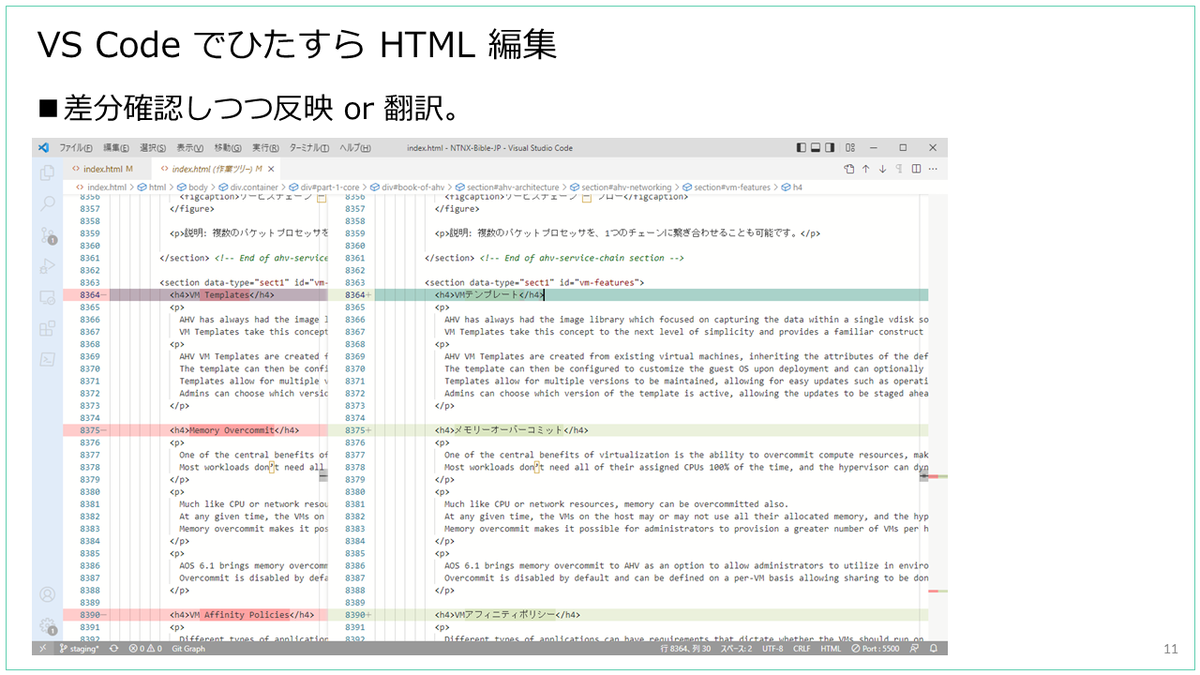Click the HTML language mode selector
This screenshot has height=675, width=1200.
click(x=831, y=649)
